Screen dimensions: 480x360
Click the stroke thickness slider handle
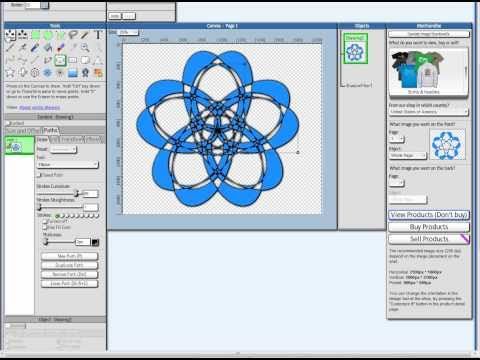pyautogui.click(x=45, y=242)
